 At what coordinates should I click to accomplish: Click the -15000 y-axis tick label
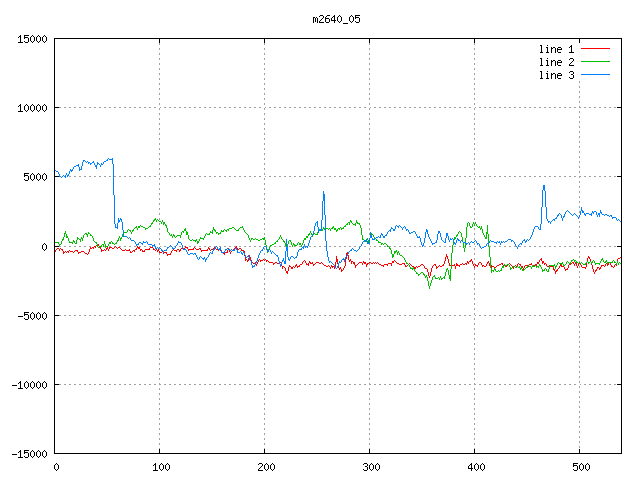click(29, 453)
